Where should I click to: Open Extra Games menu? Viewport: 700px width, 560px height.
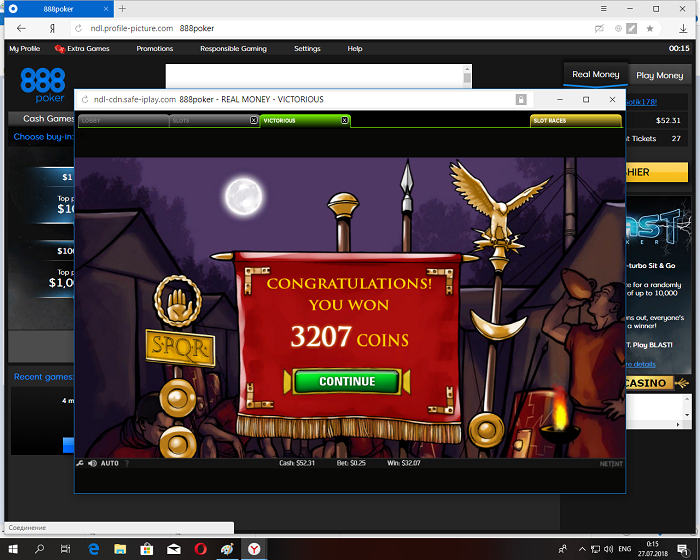pyautogui.click(x=82, y=49)
